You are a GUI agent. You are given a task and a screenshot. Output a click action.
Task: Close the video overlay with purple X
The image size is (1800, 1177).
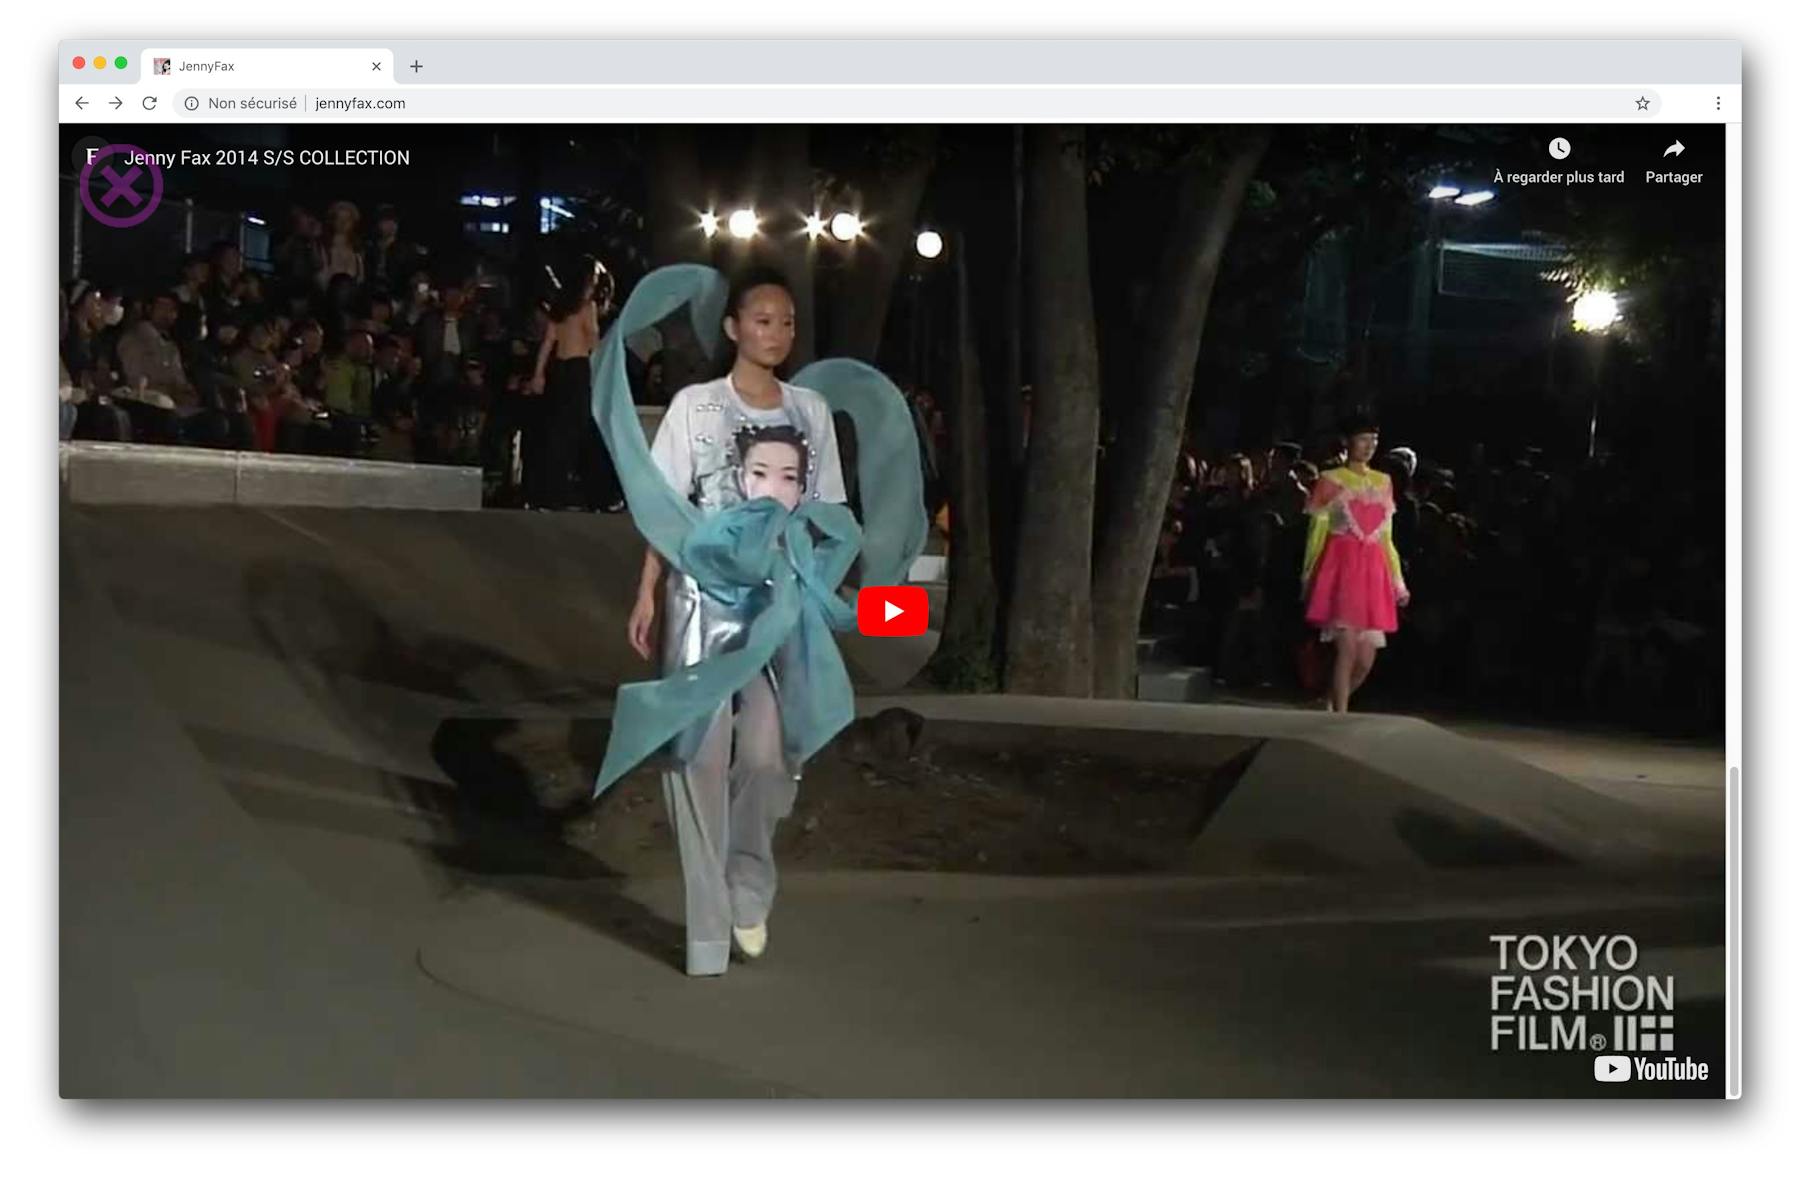tap(121, 186)
